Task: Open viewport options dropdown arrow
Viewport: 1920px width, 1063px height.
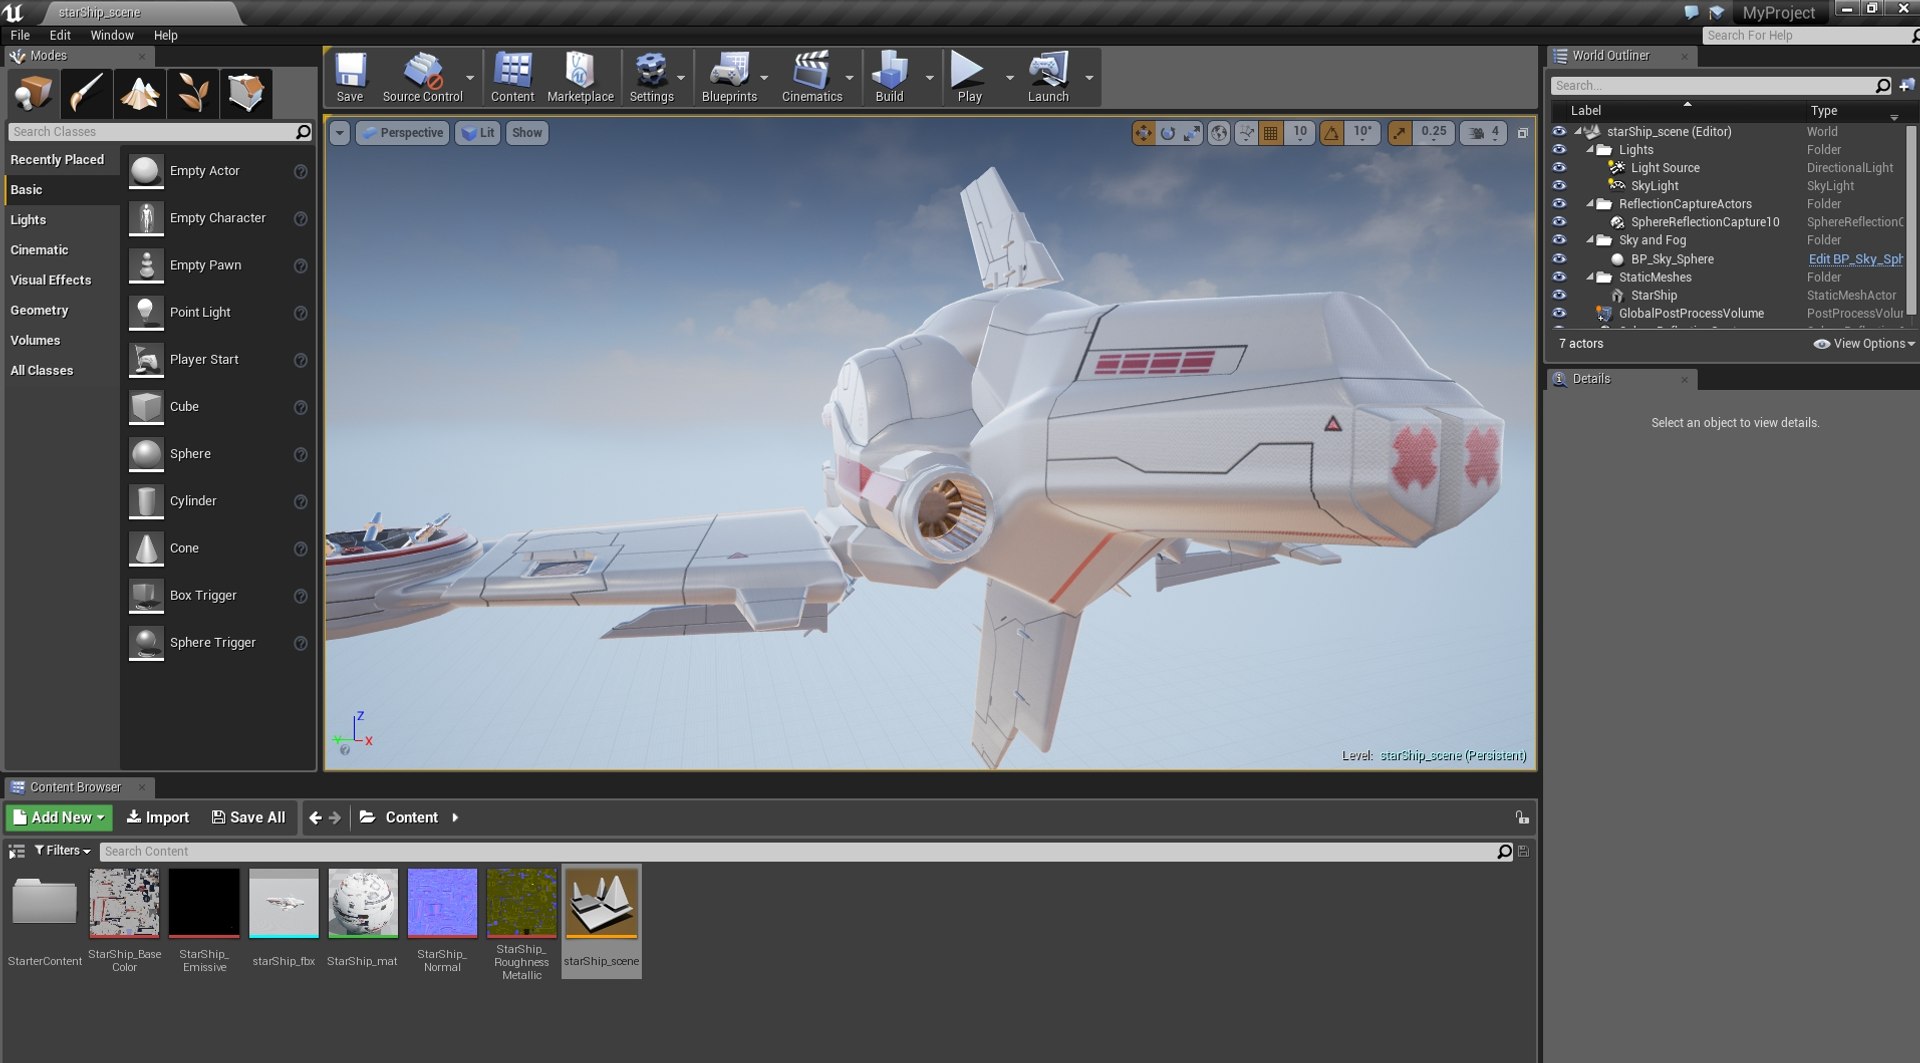Action: [340, 133]
